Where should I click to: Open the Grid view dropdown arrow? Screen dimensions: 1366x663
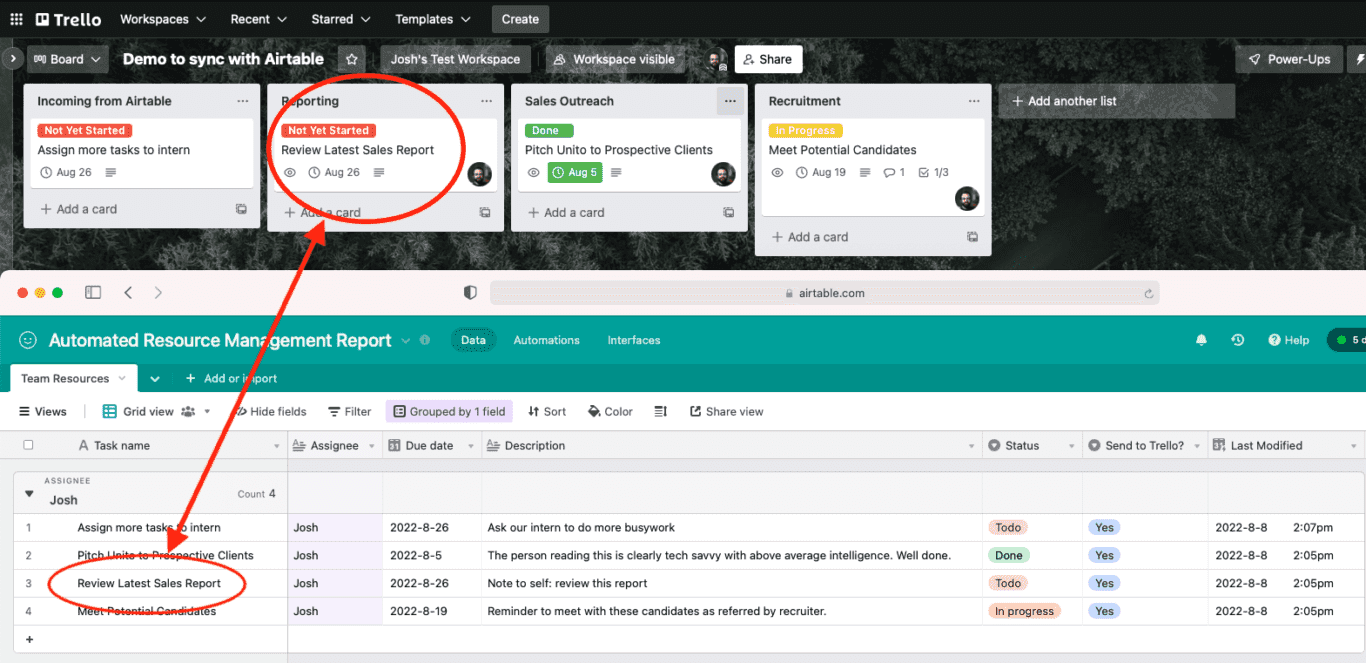pos(207,411)
